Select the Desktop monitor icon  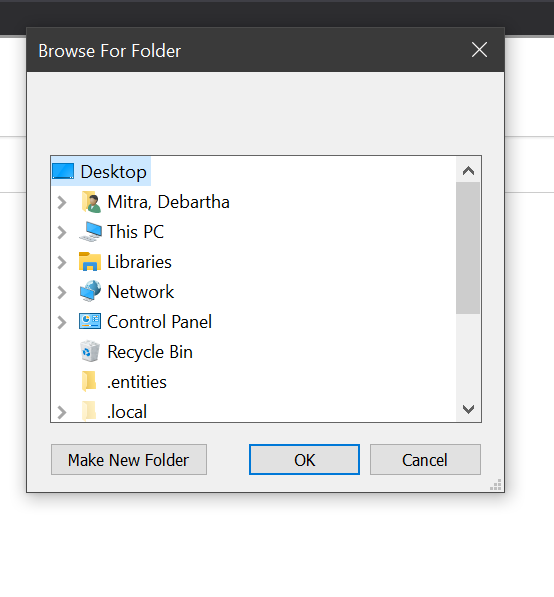tap(63, 171)
